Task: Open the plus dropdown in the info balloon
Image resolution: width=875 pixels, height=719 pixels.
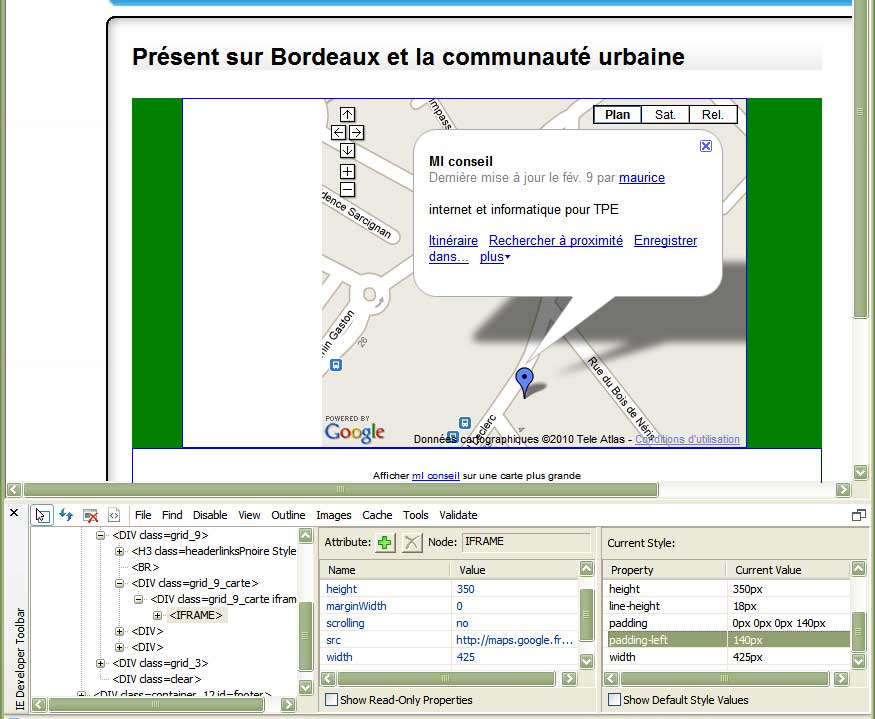Action: tap(495, 257)
